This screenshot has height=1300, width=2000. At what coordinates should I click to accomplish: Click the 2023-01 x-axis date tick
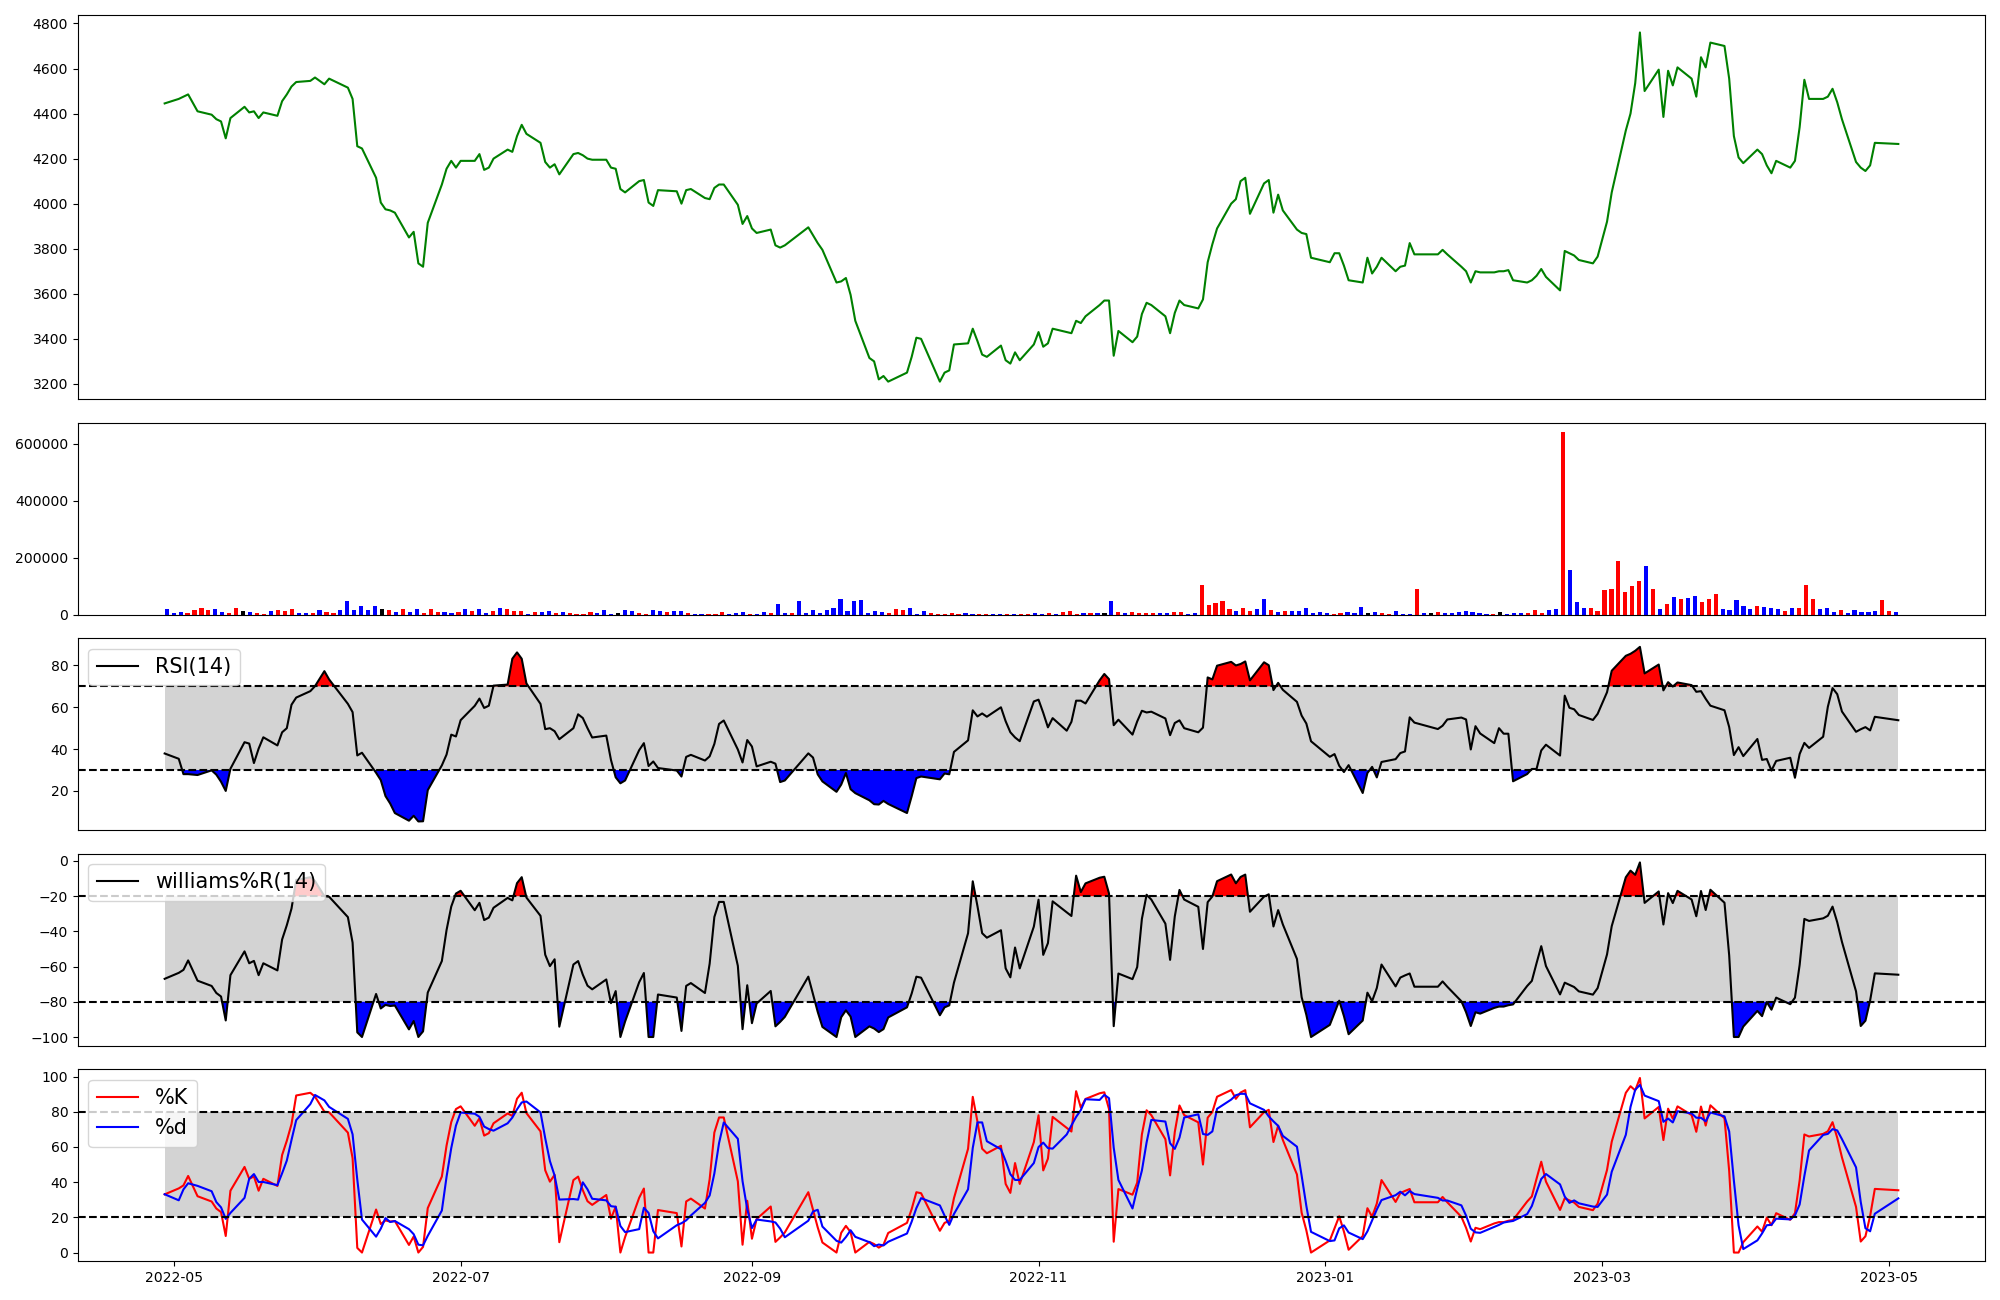tap(1326, 1277)
